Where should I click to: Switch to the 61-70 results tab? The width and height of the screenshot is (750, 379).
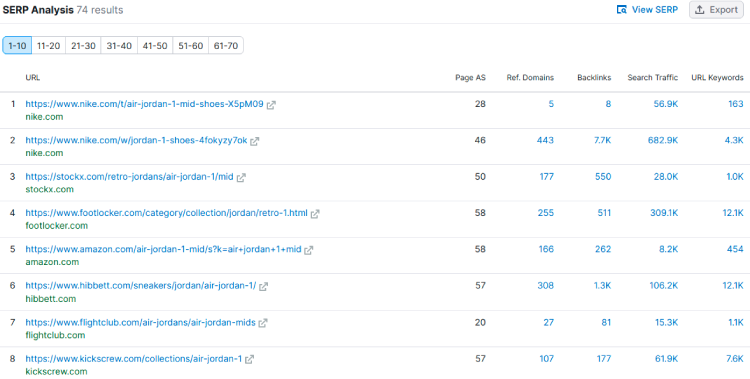[x=226, y=46]
